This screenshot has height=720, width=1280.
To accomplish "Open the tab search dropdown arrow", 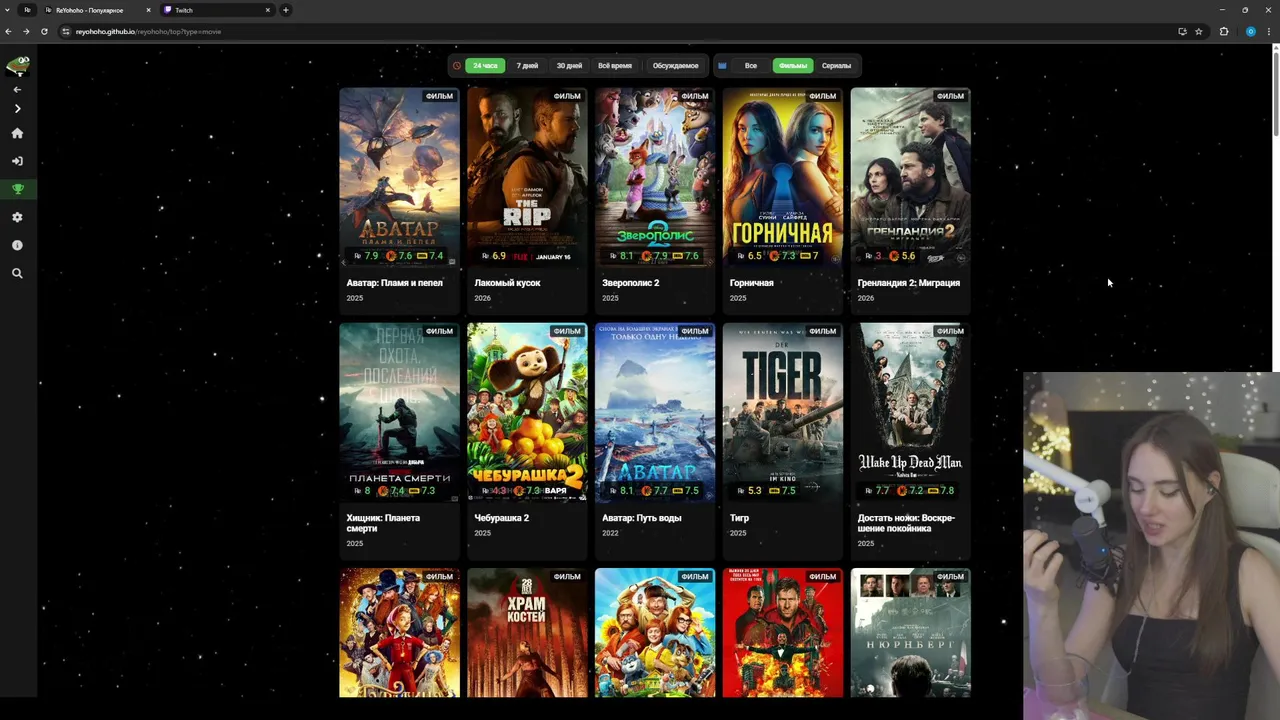I will pyautogui.click(x=7, y=10).
